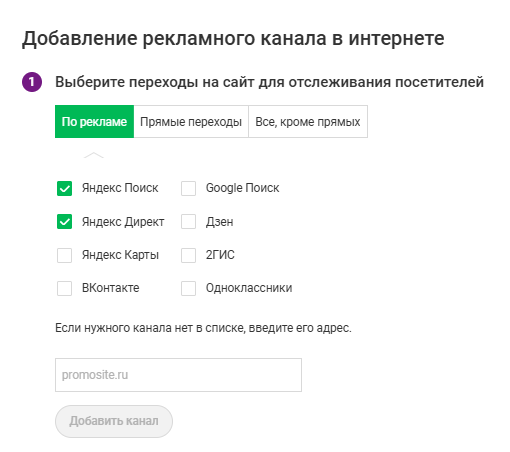This screenshot has width=510, height=452.
Task: Check the Google Поиск checkbox
Action: coord(188,188)
